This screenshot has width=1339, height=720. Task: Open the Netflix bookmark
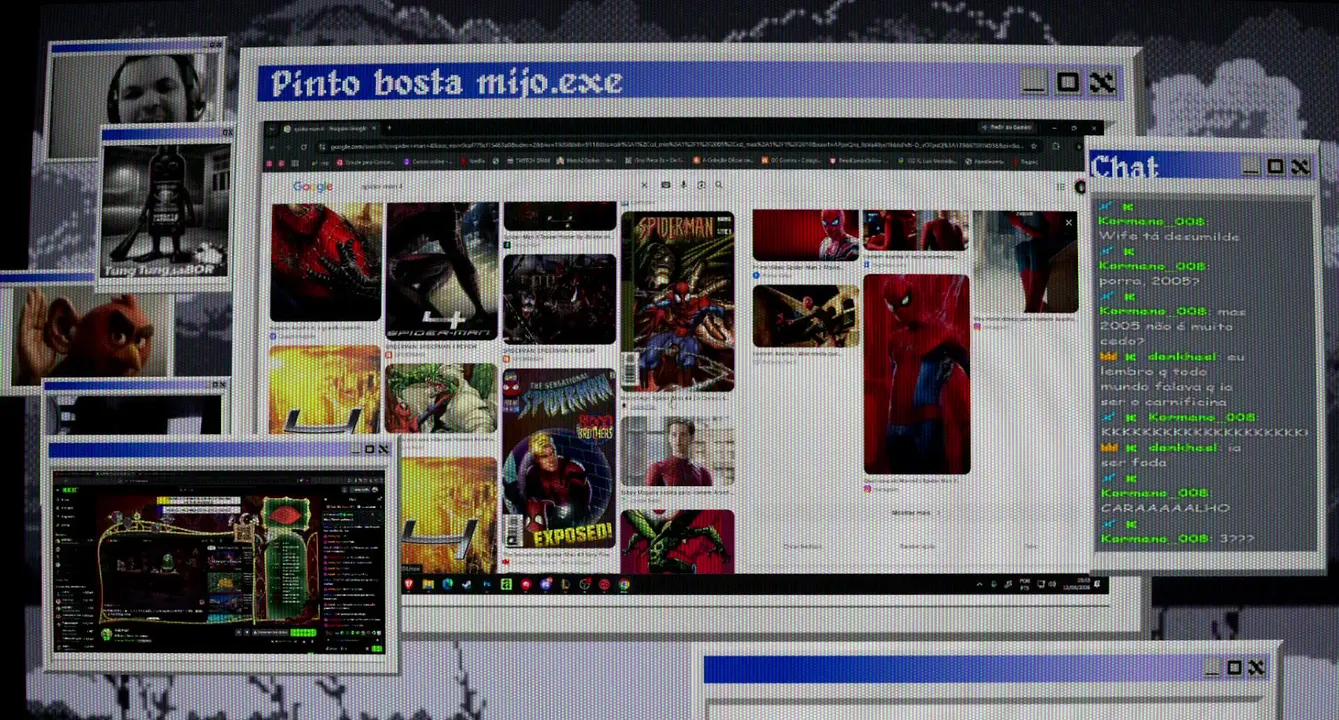(473, 160)
